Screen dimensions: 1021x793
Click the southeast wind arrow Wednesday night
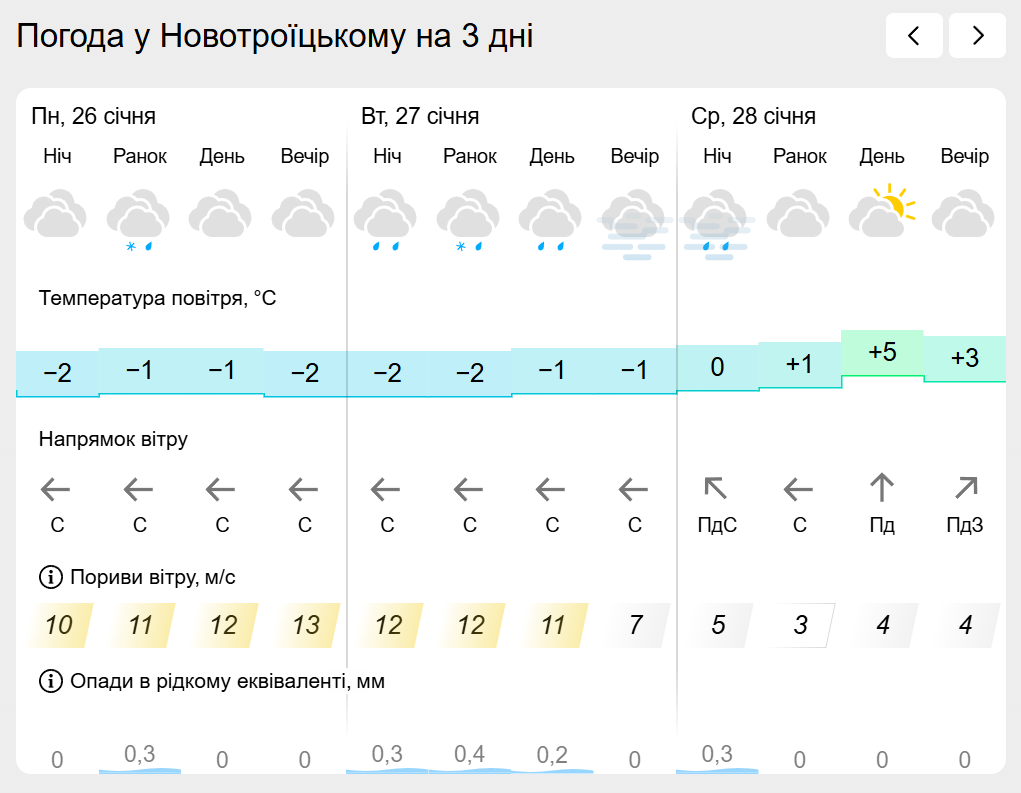point(716,489)
